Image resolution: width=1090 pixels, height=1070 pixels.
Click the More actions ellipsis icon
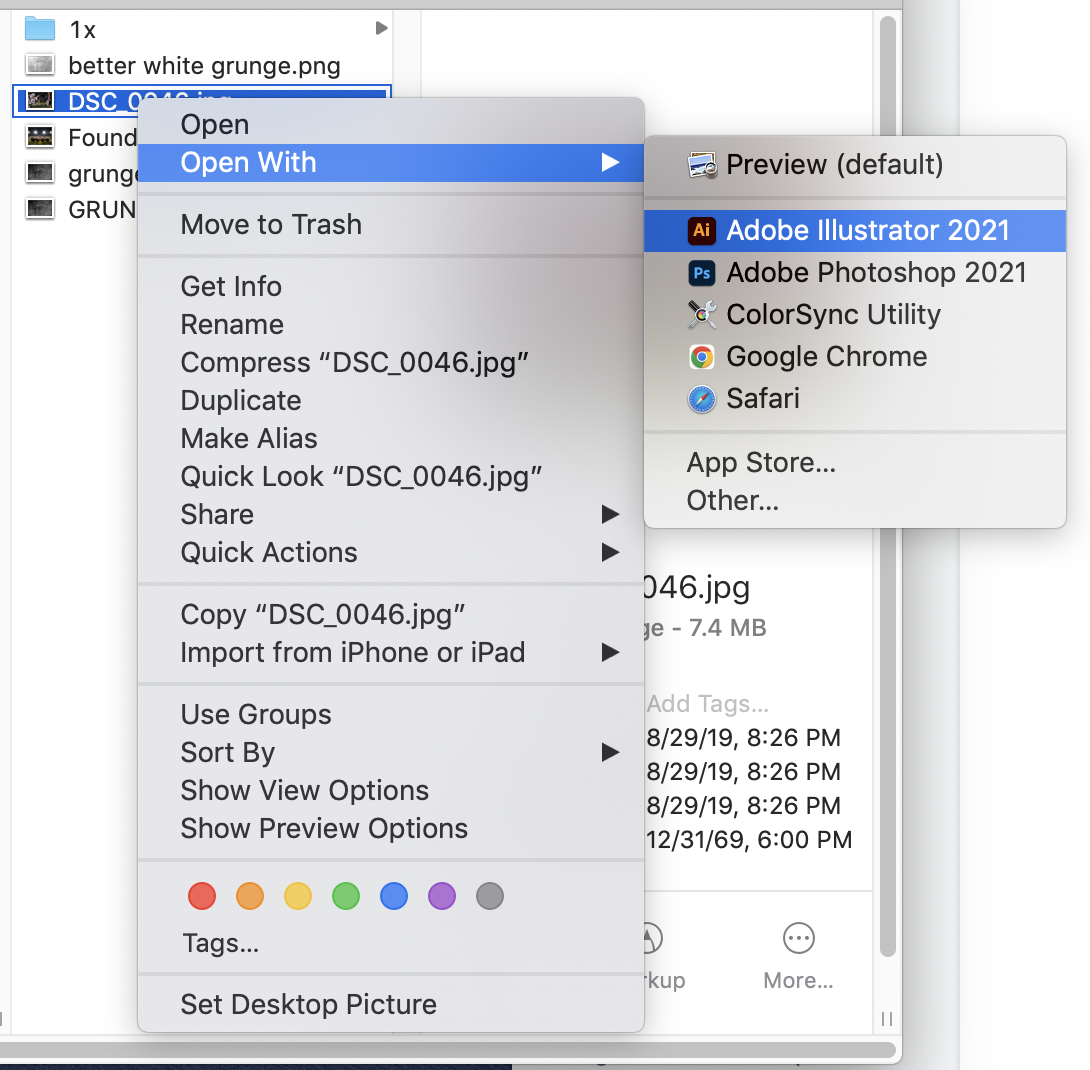pos(798,939)
